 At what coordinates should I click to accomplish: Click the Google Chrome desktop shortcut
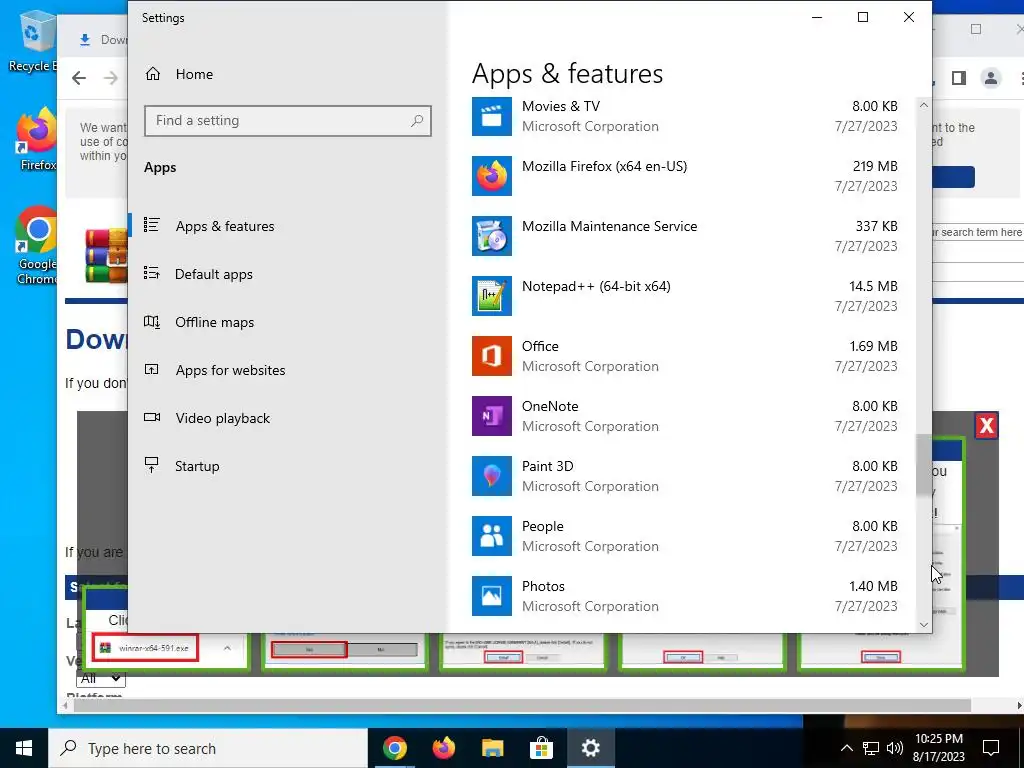pos(37,246)
